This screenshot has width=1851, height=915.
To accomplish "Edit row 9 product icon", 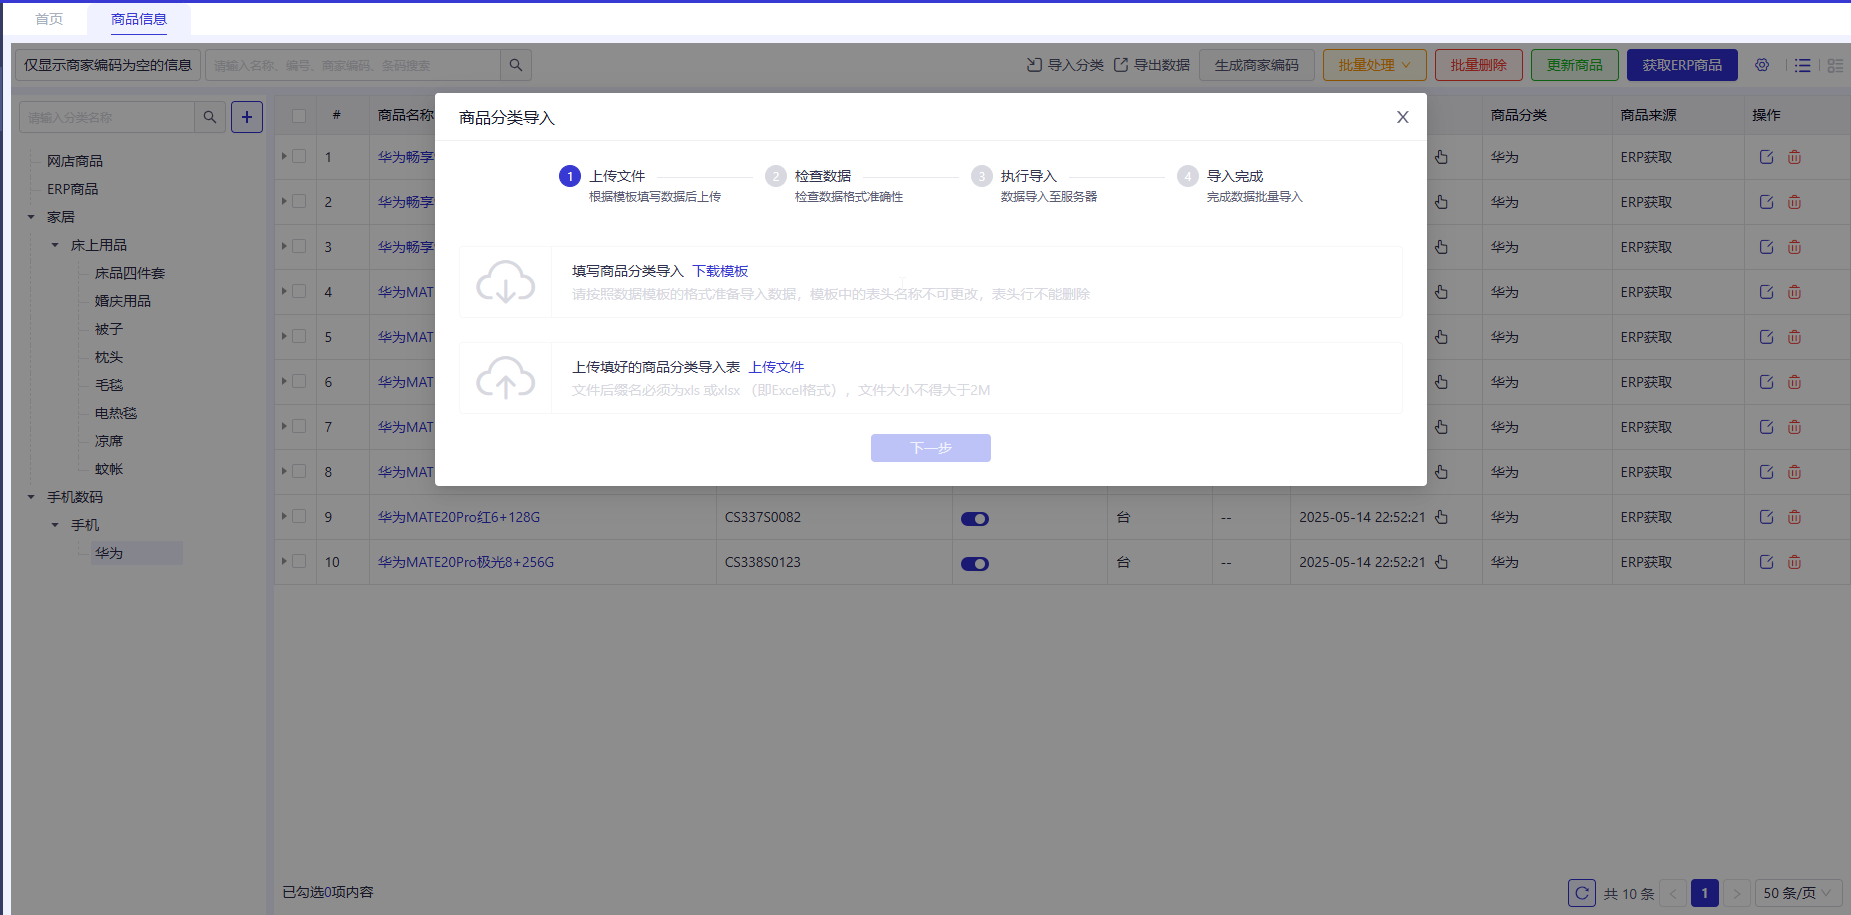I will [x=1766, y=517].
